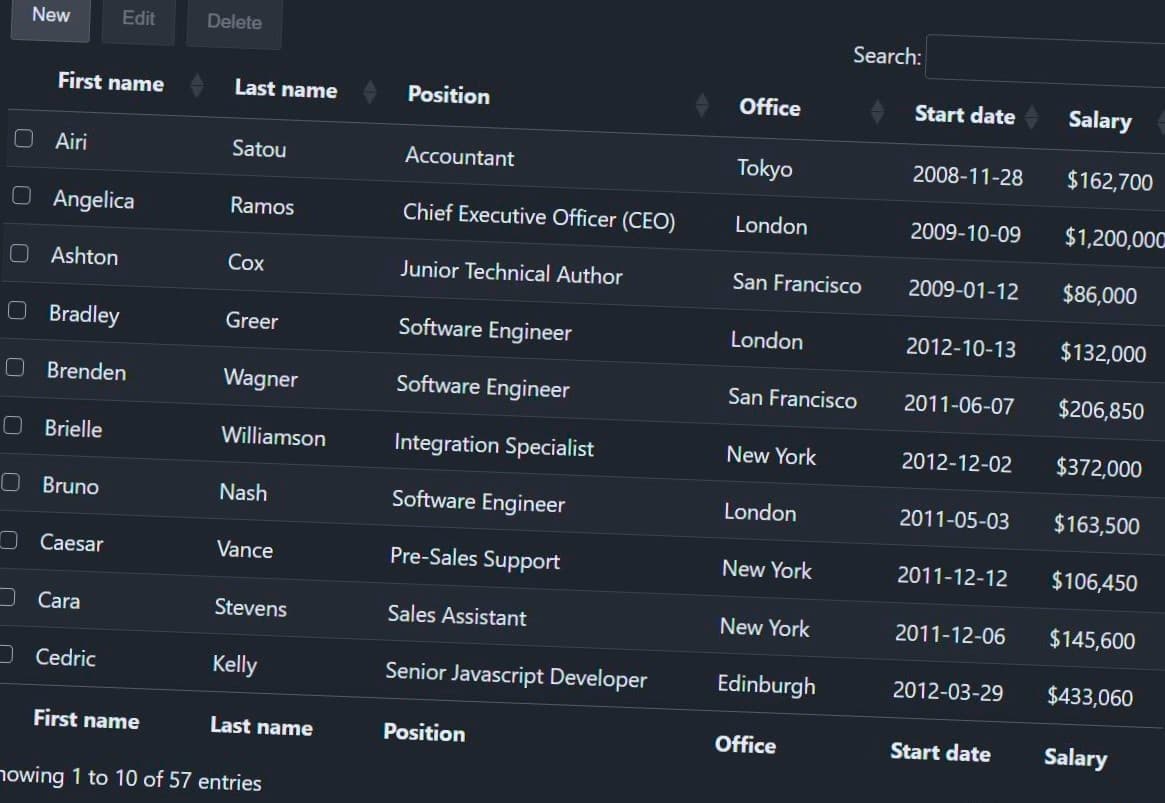The height and width of the screenshot is (803, 1165).
Task: Click the sort arrows beside Last name
Action: pyautogui.click(x=370, y=92)
